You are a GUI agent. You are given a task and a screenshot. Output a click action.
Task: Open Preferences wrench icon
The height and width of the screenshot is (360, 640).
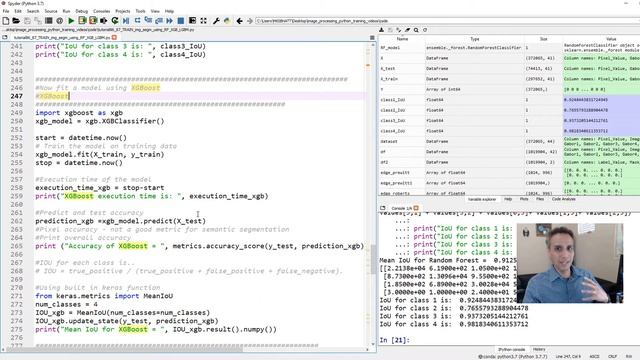pos(216,20)
